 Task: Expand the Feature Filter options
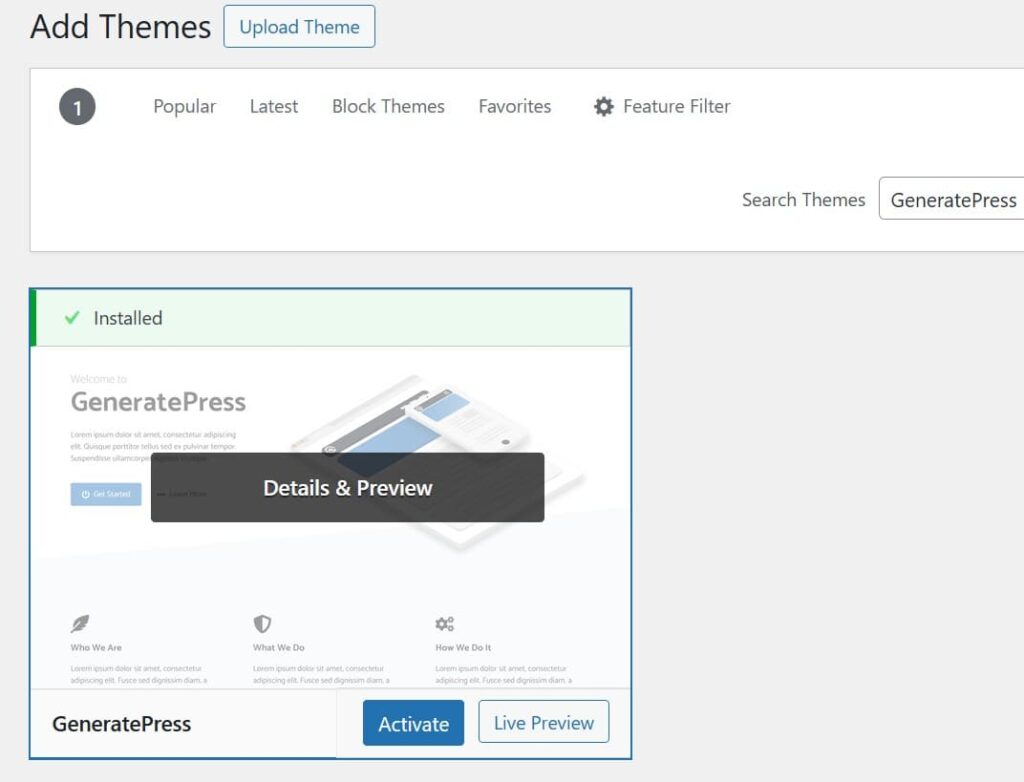[x=676, y=106]
